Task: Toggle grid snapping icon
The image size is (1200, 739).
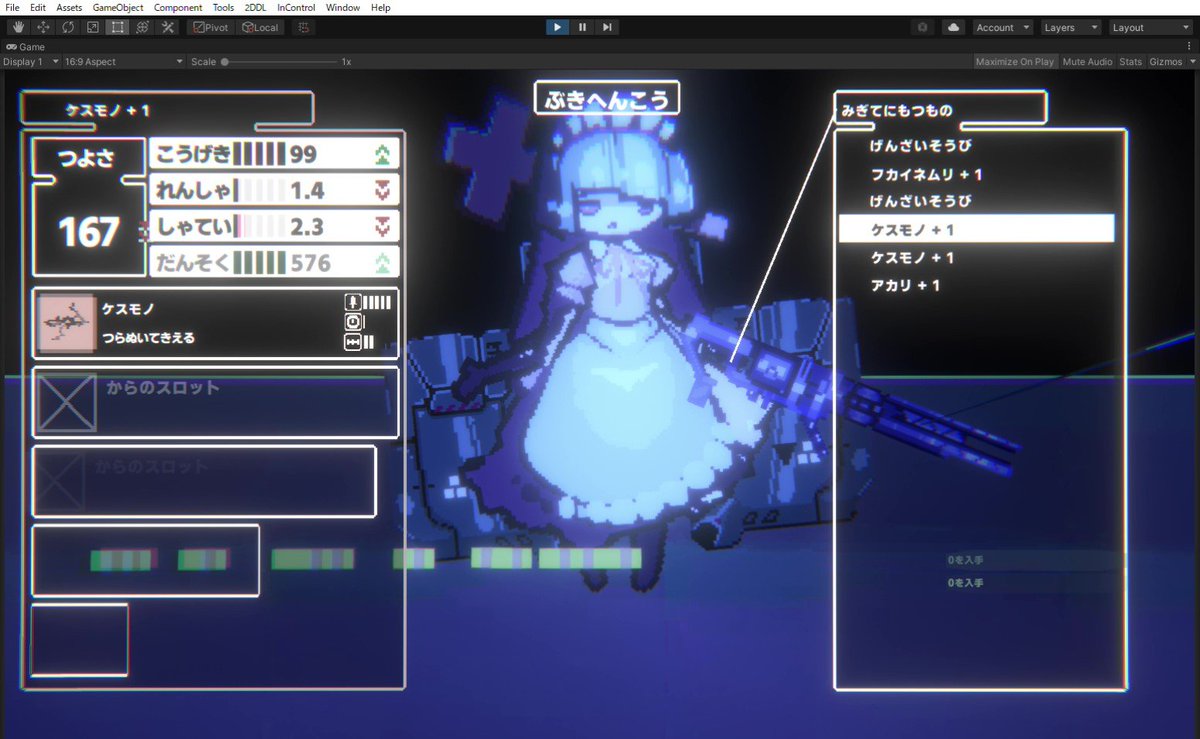Action: point(304,27)
